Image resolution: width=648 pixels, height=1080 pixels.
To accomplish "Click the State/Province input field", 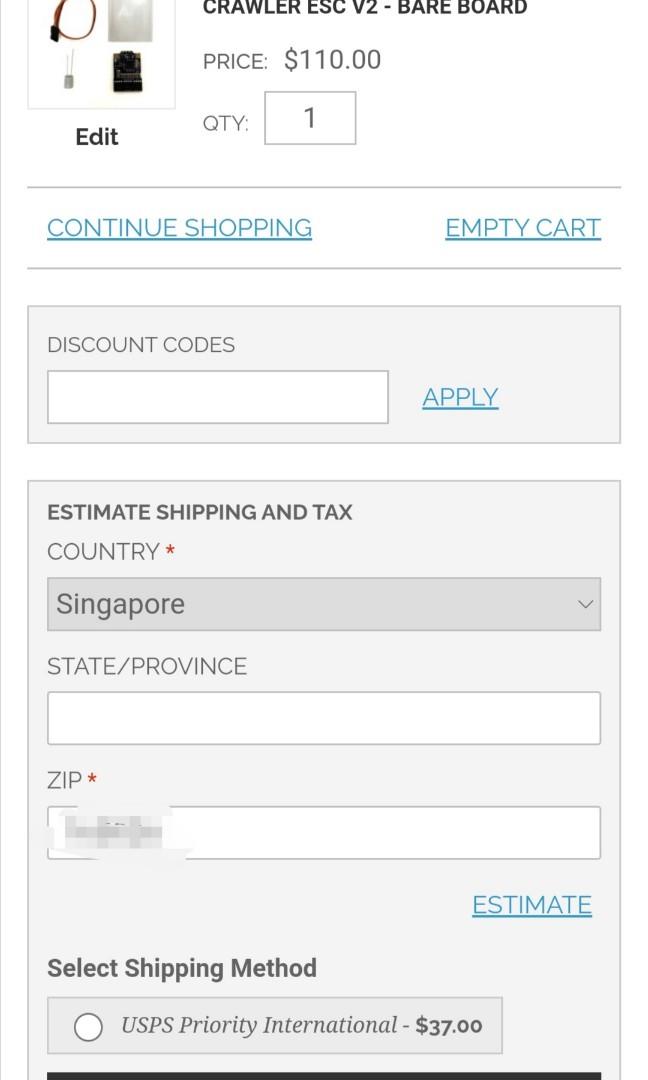I will (324, 718).
